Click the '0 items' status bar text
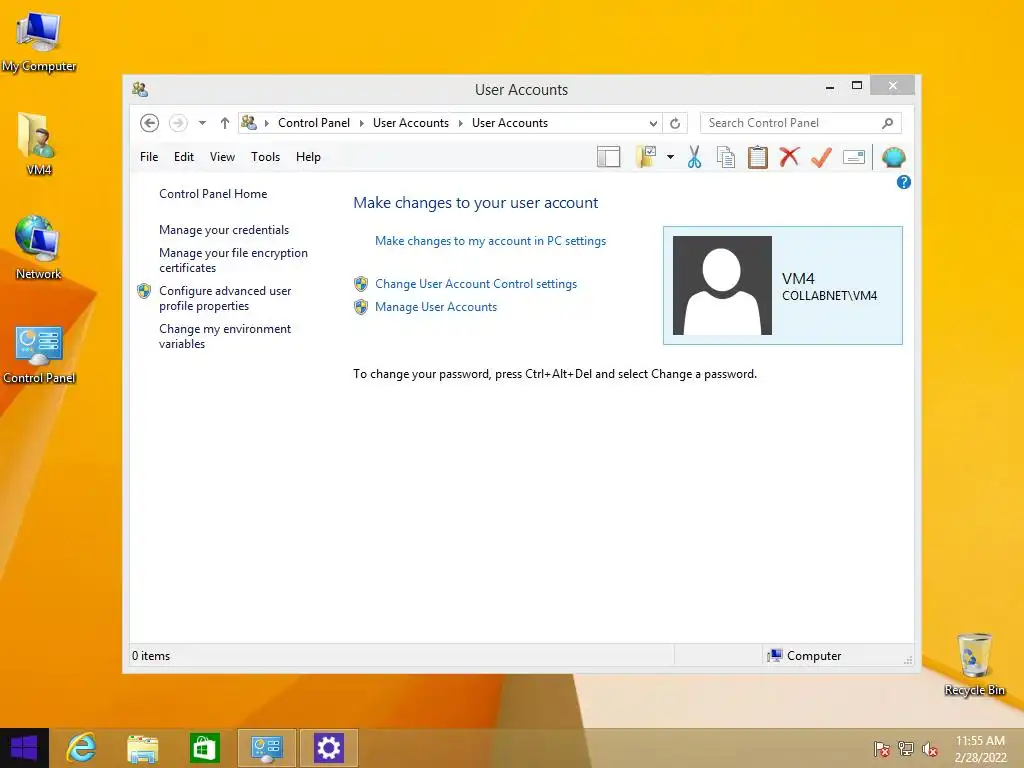 [151, 656]
